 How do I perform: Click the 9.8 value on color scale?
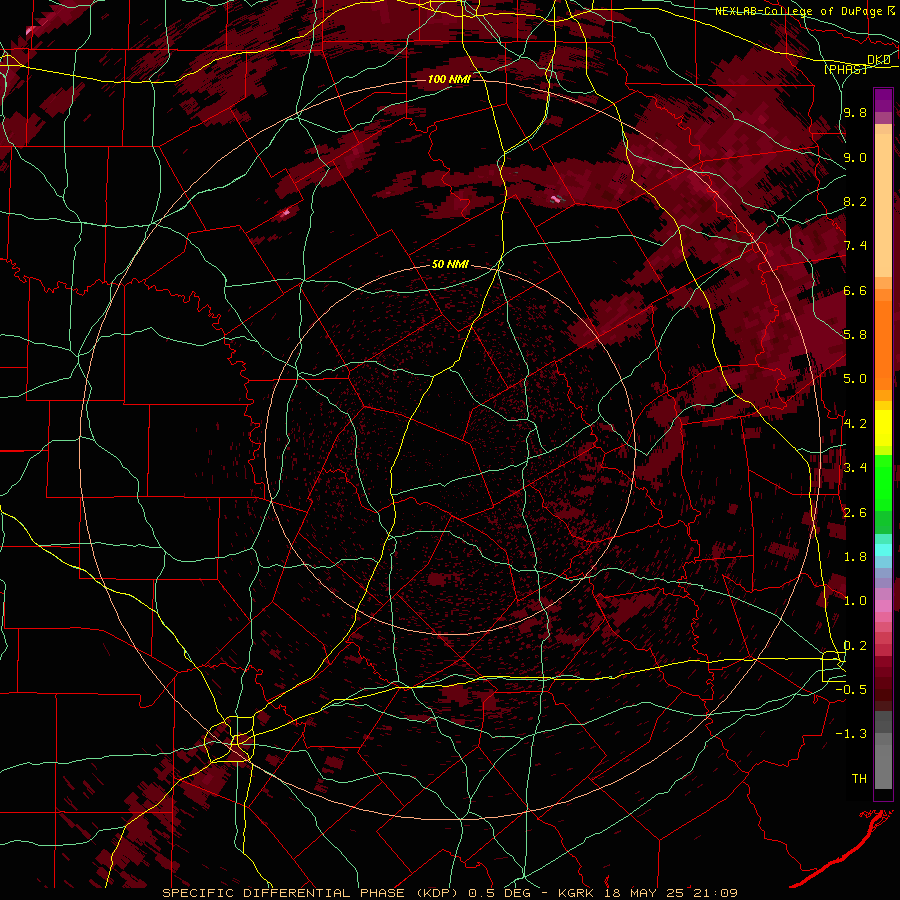[x=855, y=112]
